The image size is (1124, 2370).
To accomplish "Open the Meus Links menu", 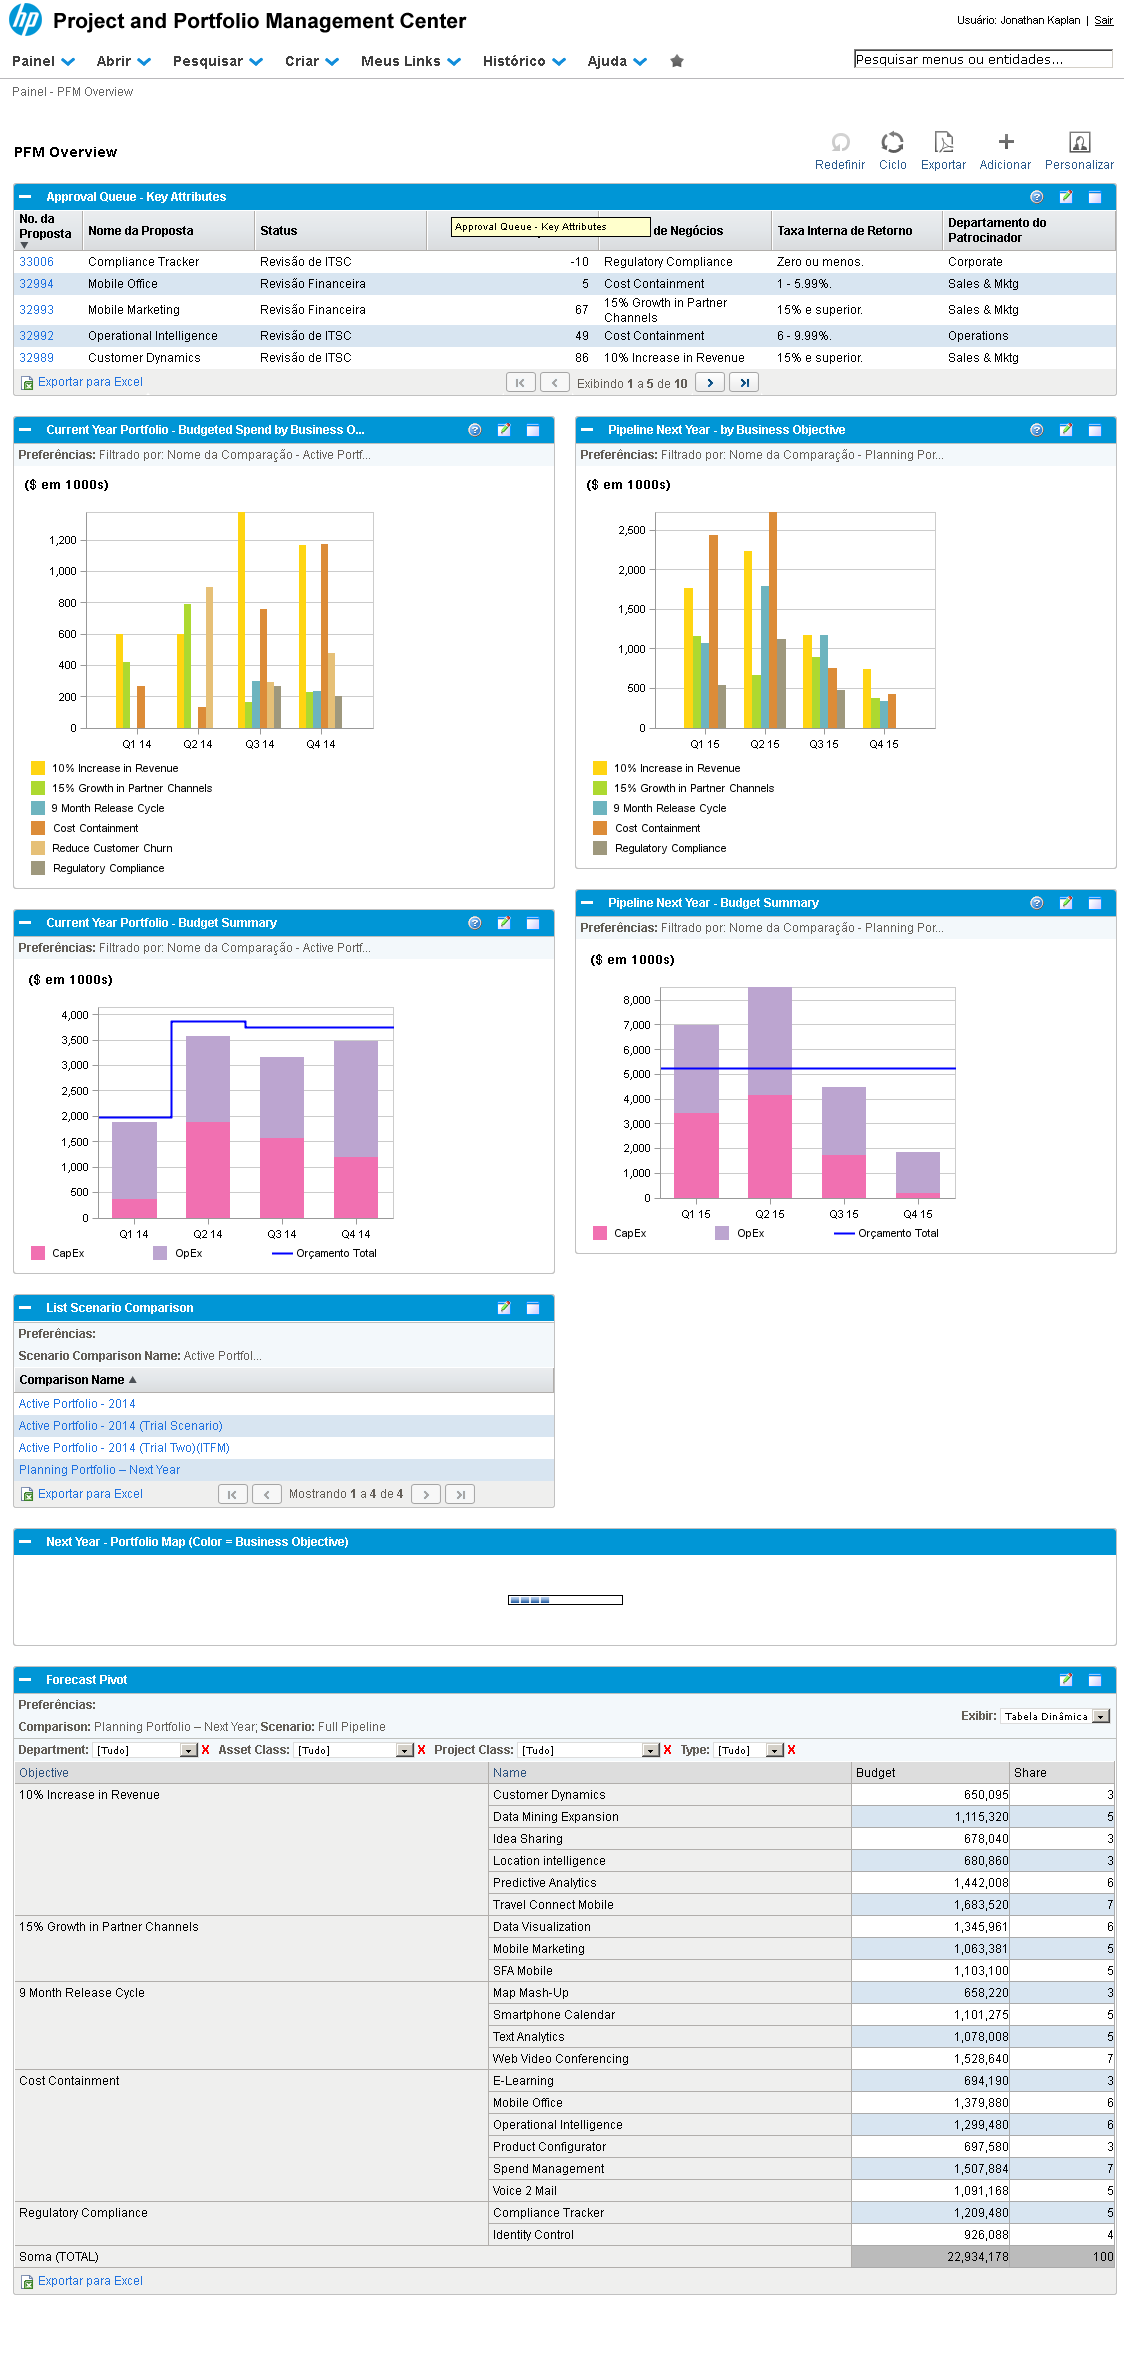I will tap(410, 62).
